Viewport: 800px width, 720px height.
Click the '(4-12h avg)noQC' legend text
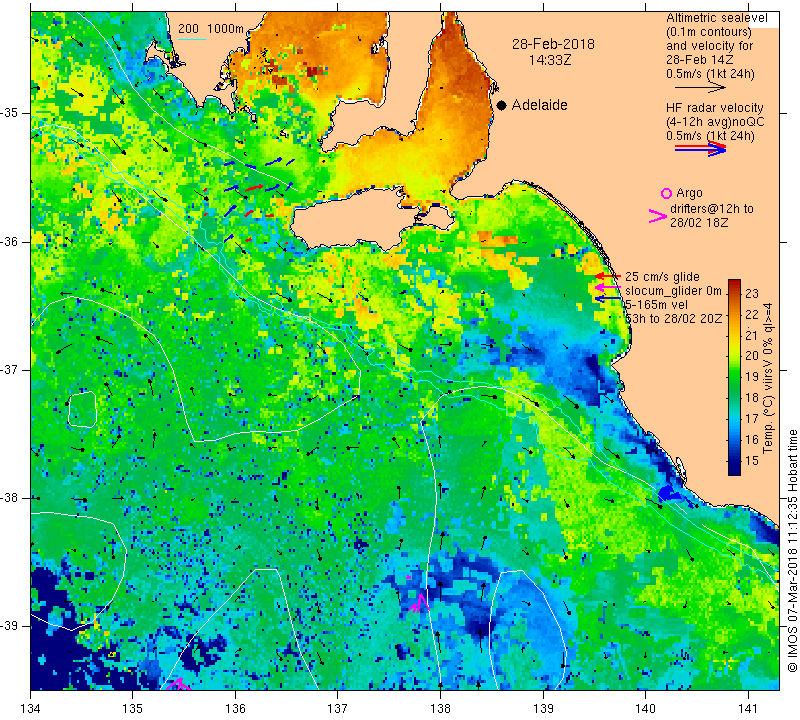(715, 121)
